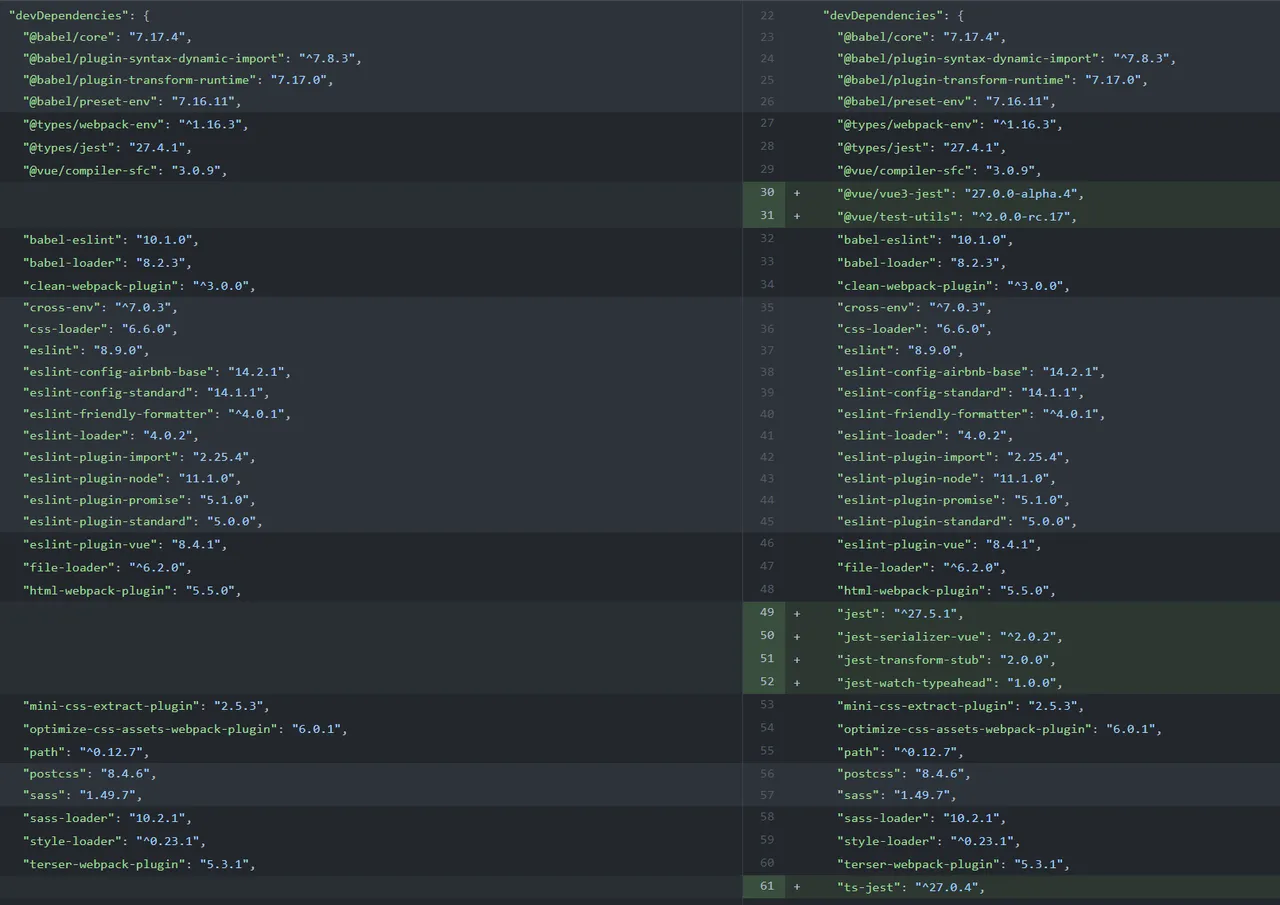Click line number 58 in the gutter

[x=767, y=817]
